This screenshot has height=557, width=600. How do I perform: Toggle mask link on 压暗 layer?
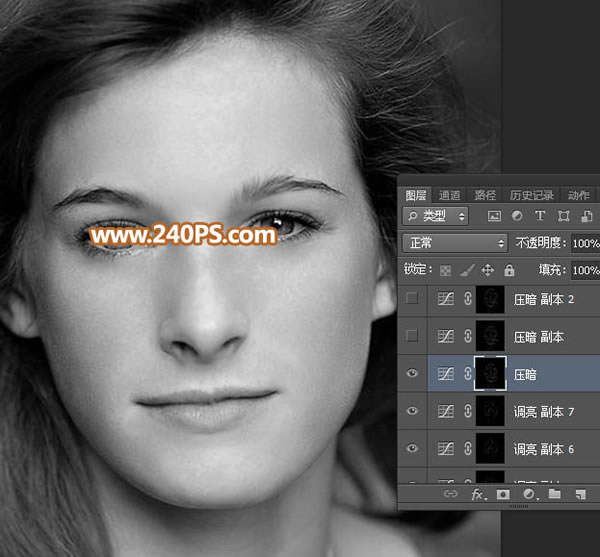coord(468,373)
